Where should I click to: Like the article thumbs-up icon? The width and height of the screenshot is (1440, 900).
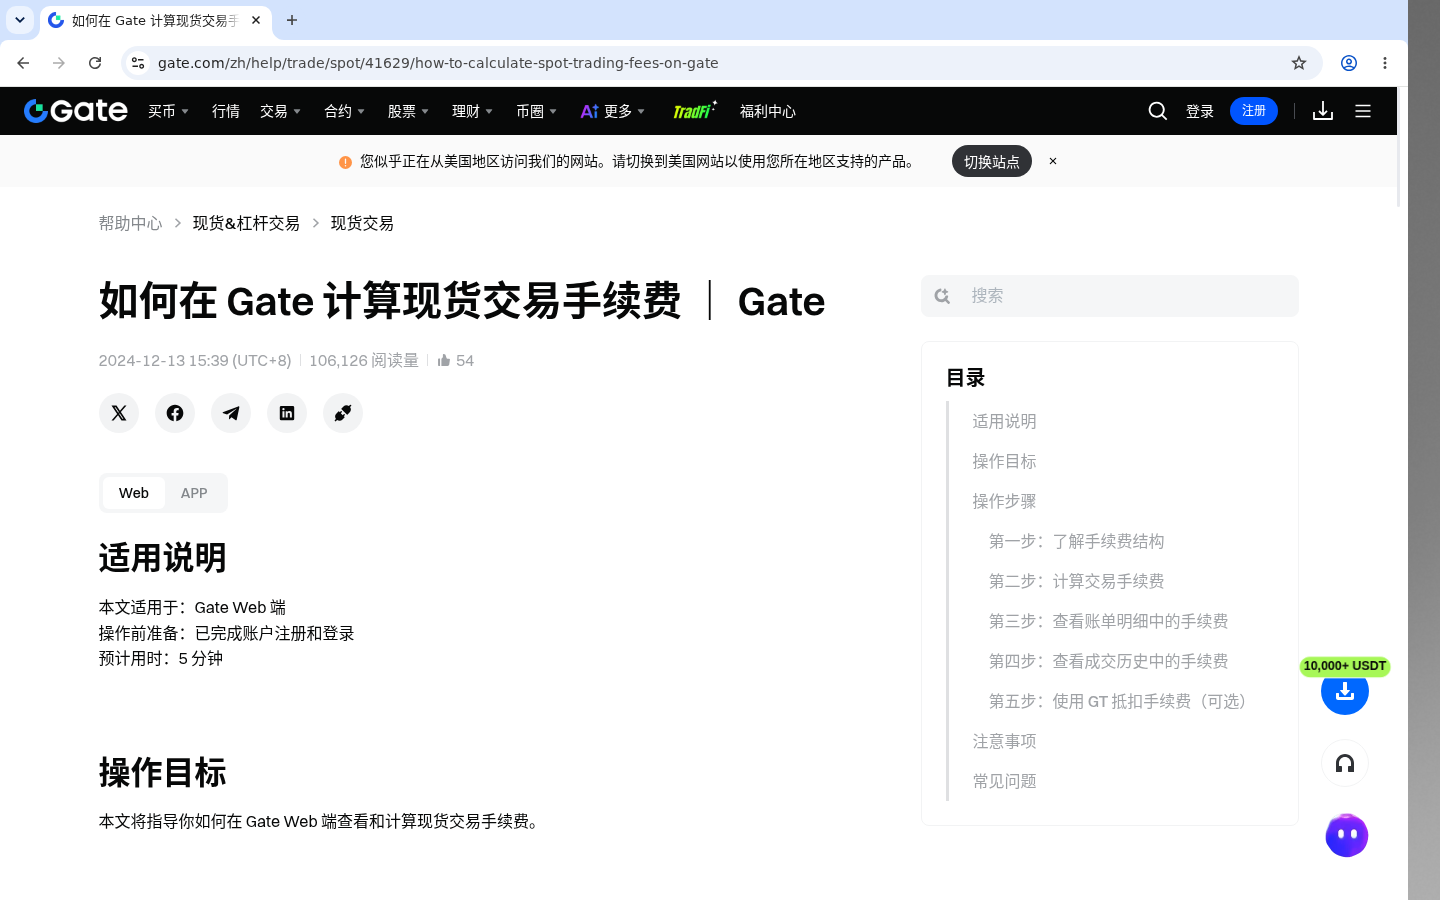(x=444, y=360)
